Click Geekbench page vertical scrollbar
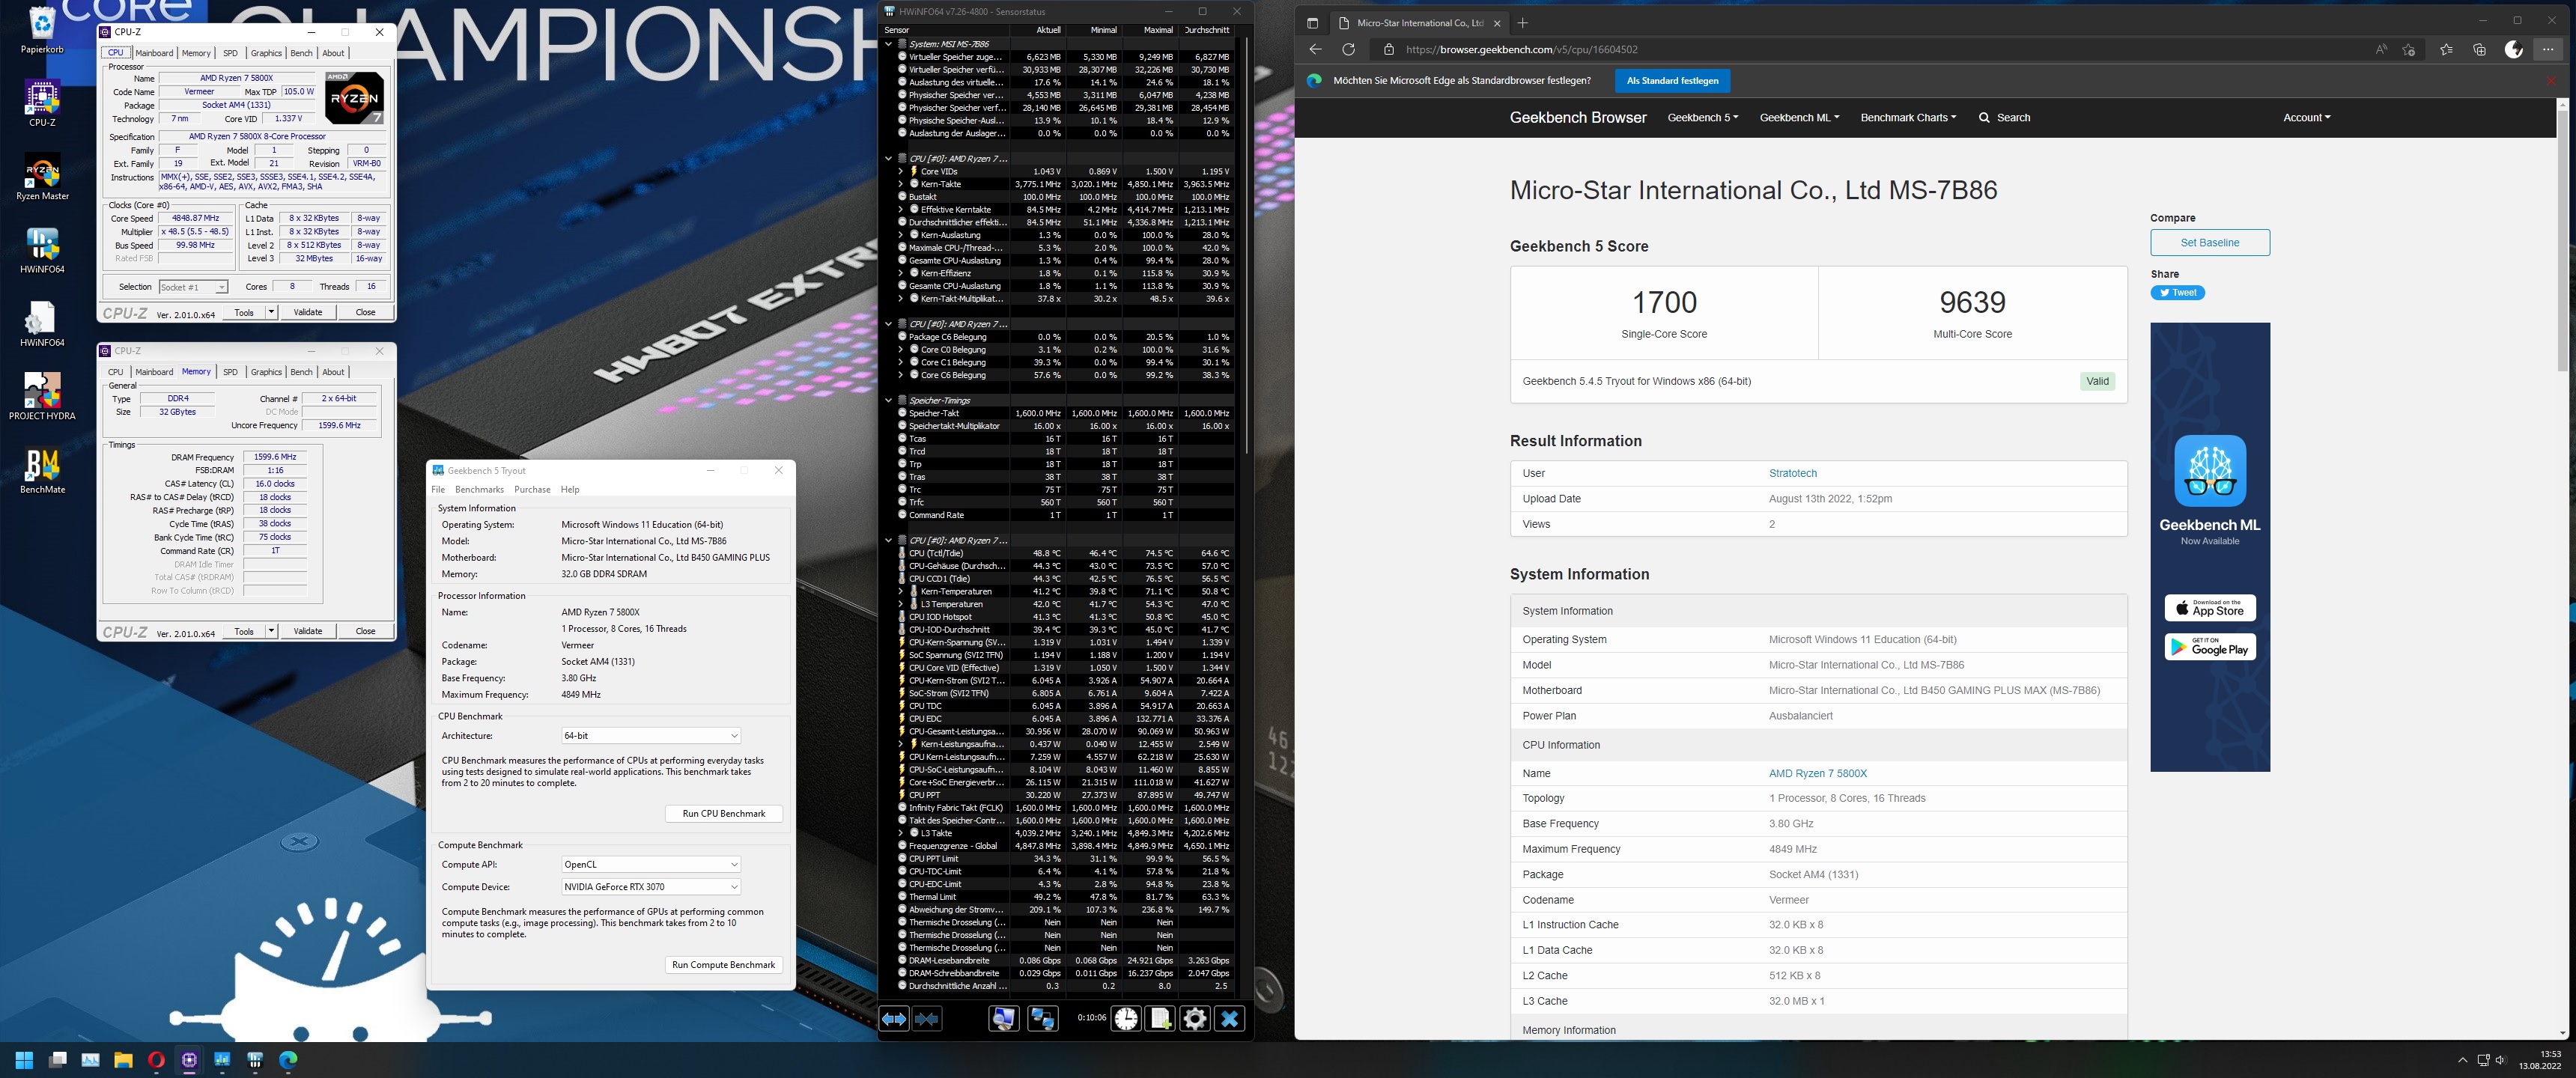 click(x=2562, y=240)
